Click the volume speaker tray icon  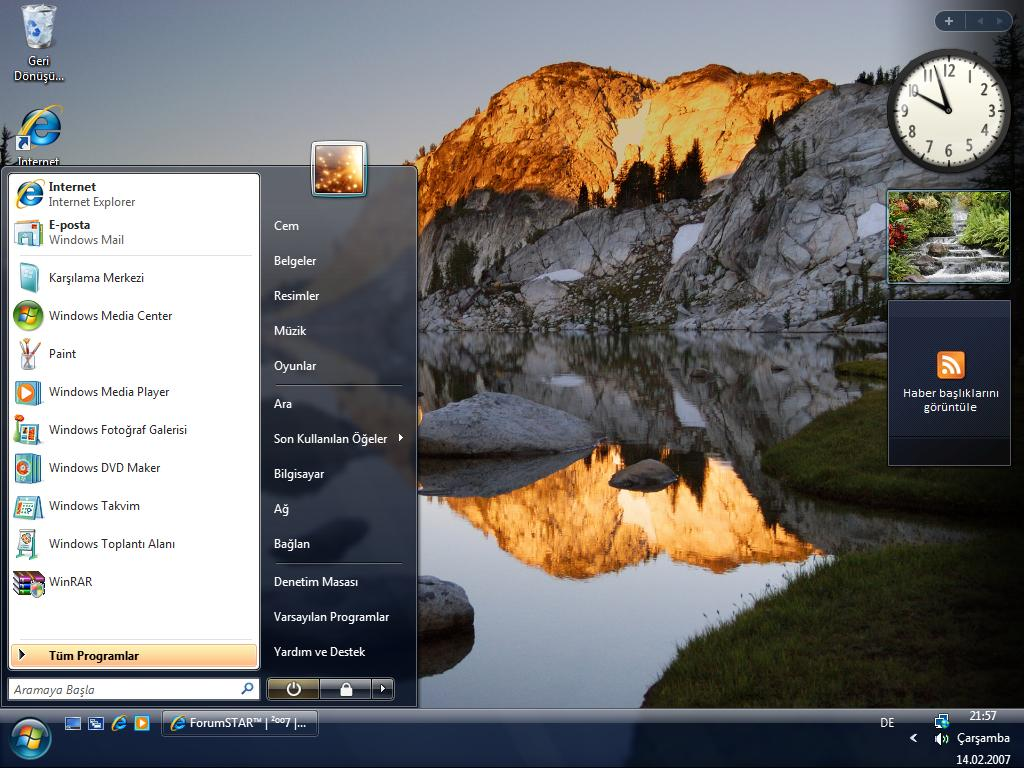[x=941, y=739]
